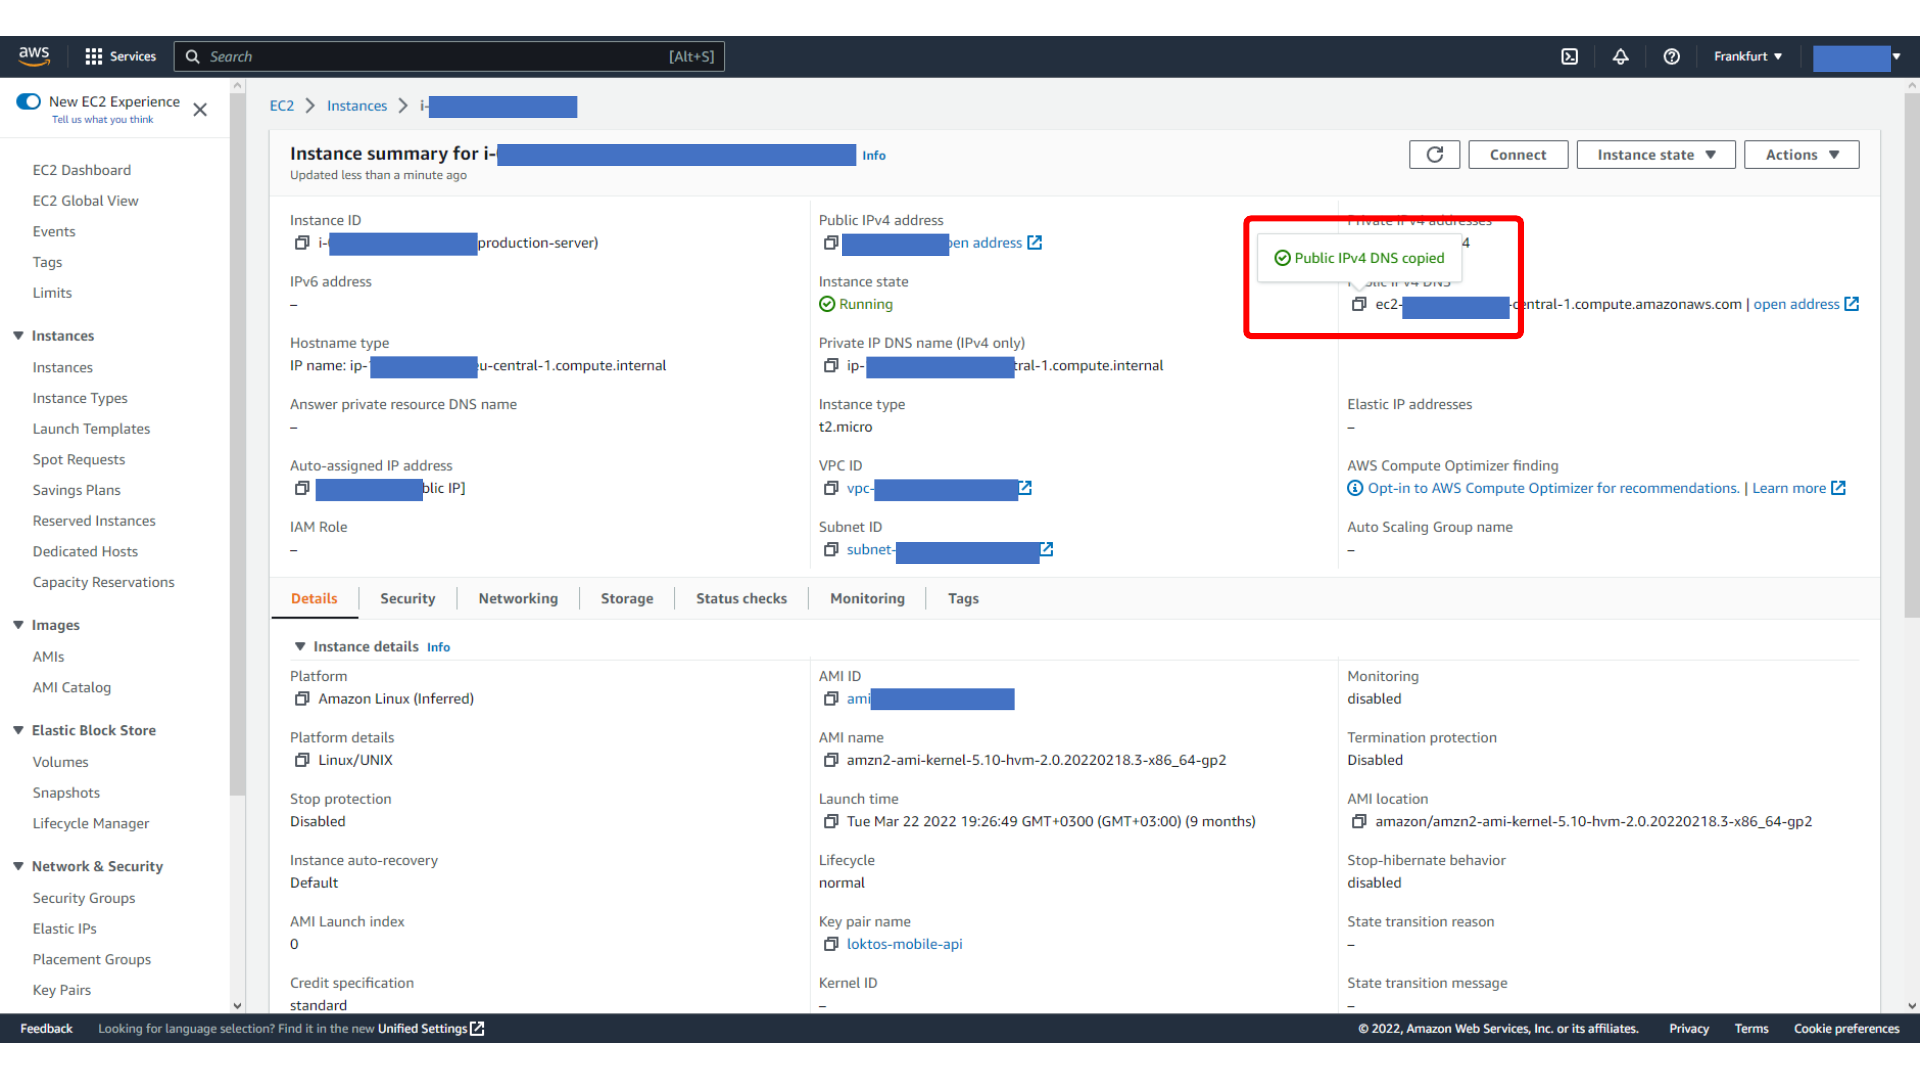Open the Actions dropdown
This screenshot has height=1080, width=1921.
point(1802,154)
